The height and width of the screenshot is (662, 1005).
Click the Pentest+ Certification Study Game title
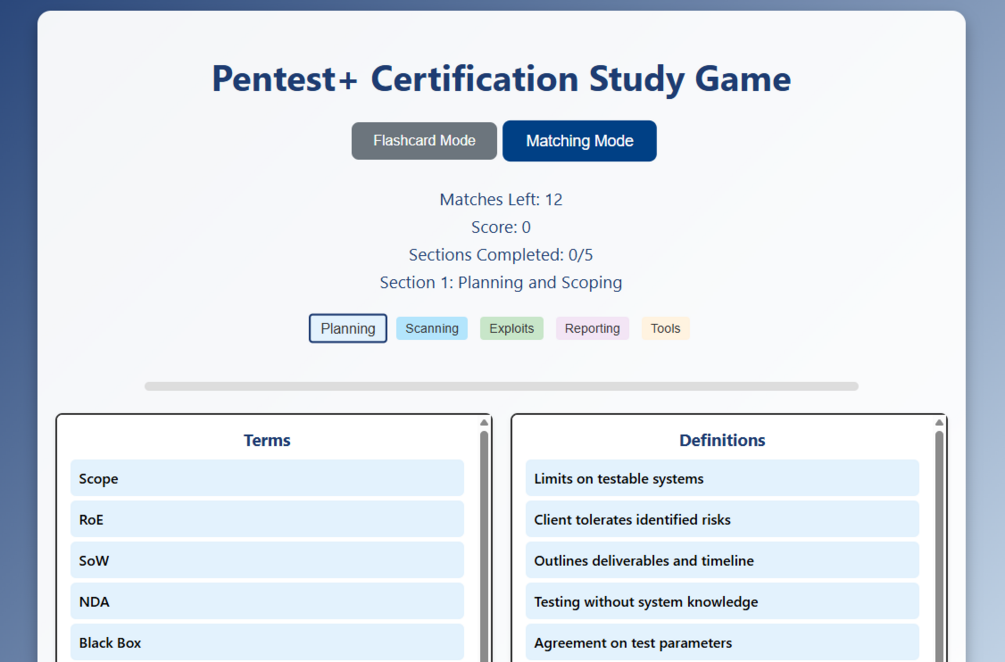click(x=501, y=79)
